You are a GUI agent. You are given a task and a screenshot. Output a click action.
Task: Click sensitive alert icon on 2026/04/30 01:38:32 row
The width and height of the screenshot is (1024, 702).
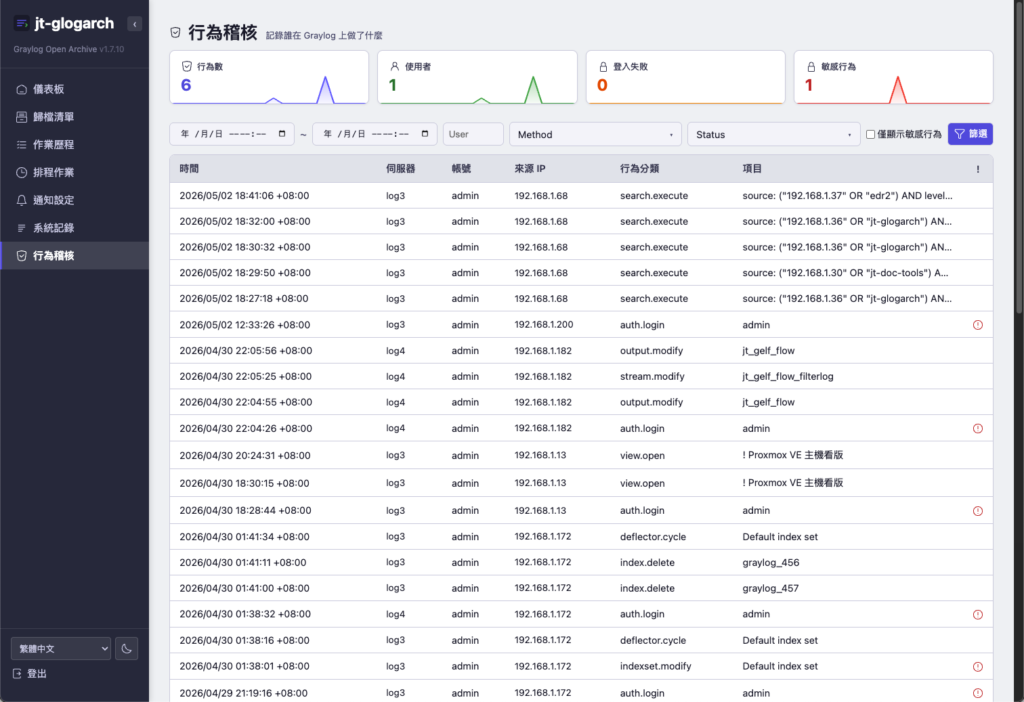tap(978, 615)
